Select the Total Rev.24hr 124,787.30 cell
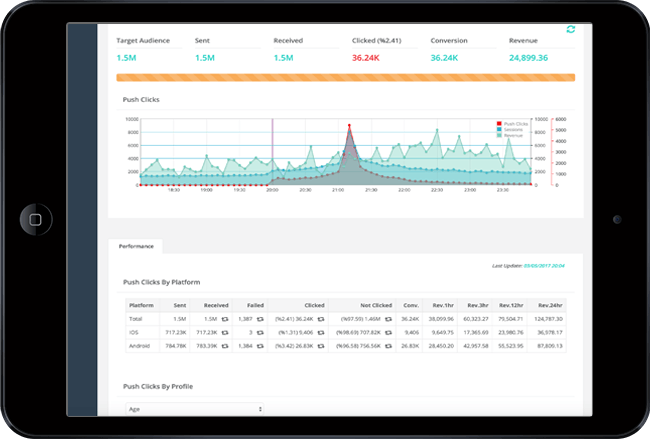 (548, 319)
